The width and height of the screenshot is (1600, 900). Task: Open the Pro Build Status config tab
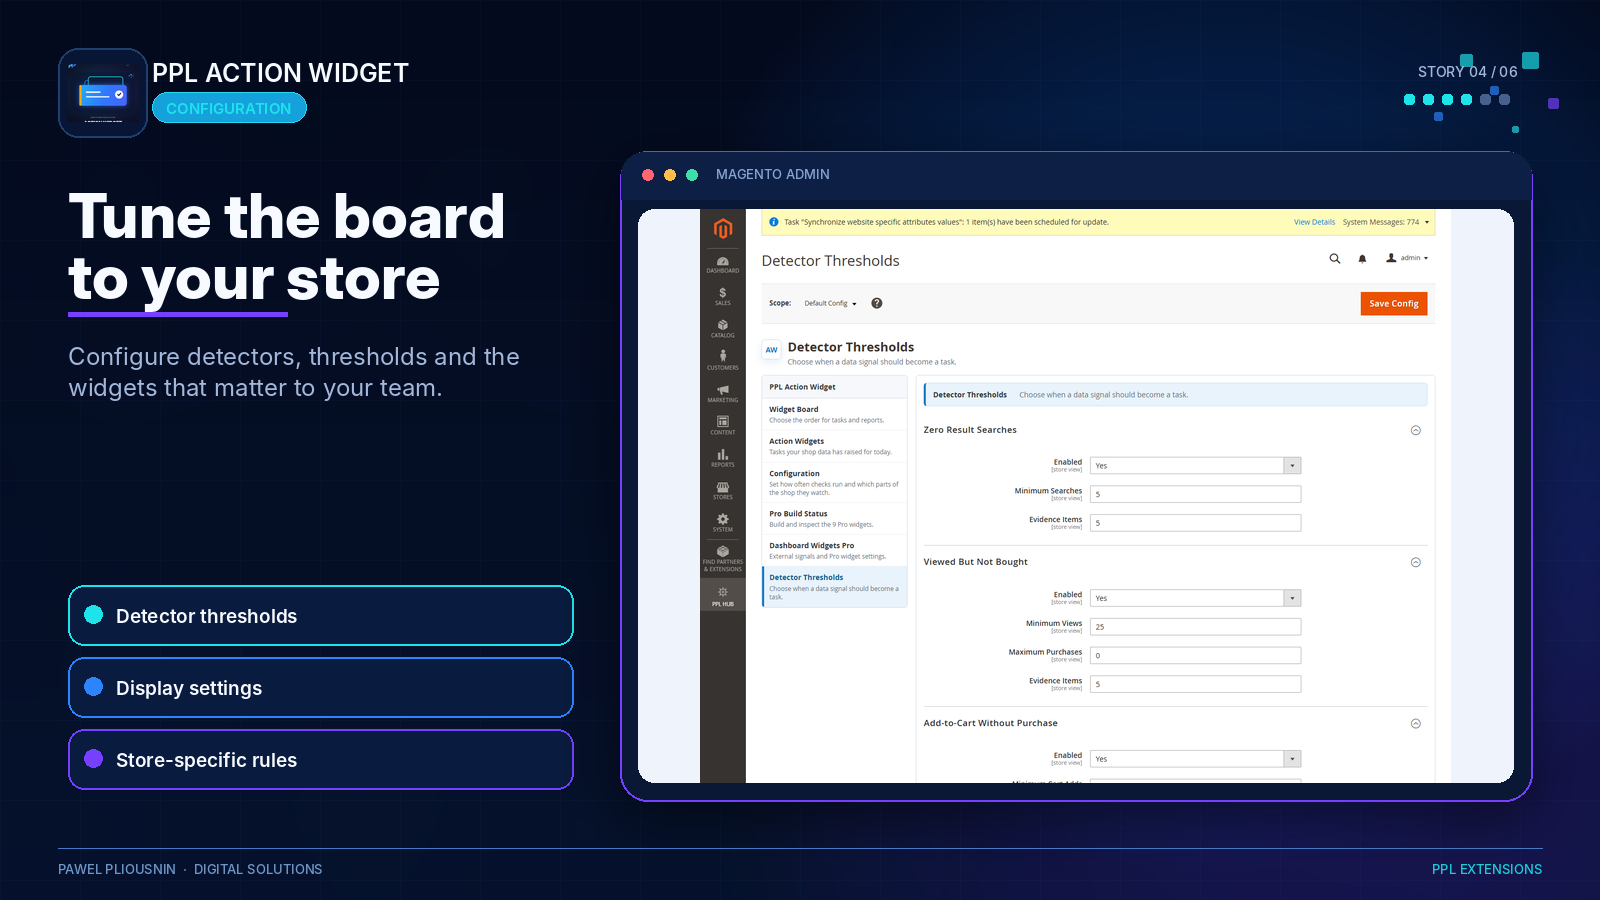pyautogui.click(x=834, y=518)
